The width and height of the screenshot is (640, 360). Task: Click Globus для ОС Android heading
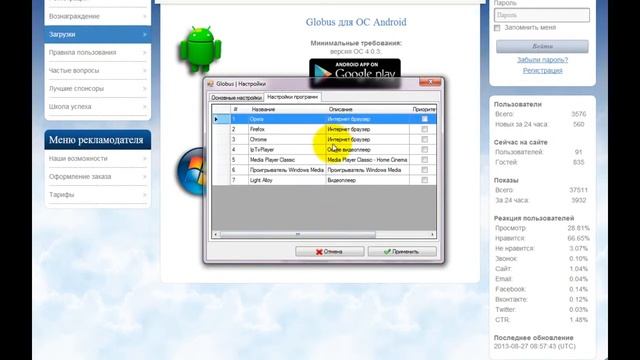[x=356, y=22]
